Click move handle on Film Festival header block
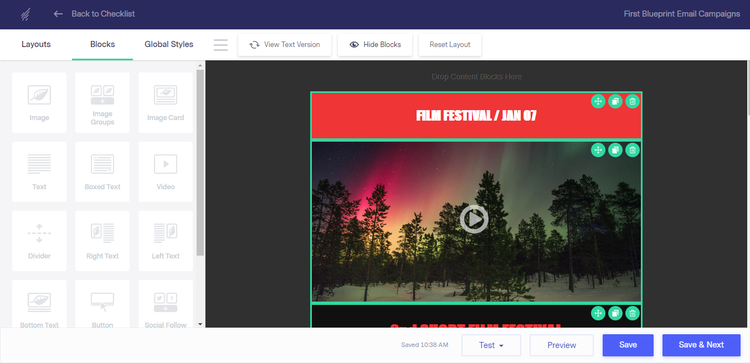 [x=598, y=101]
